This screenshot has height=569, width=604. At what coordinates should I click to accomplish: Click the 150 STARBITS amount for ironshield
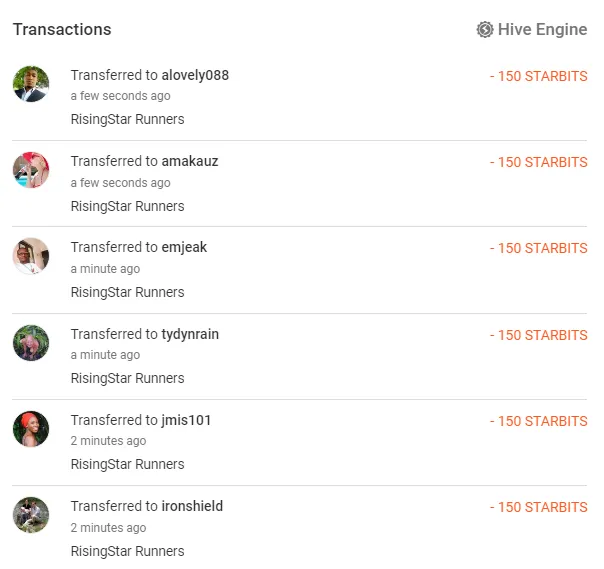click(538, 507)
